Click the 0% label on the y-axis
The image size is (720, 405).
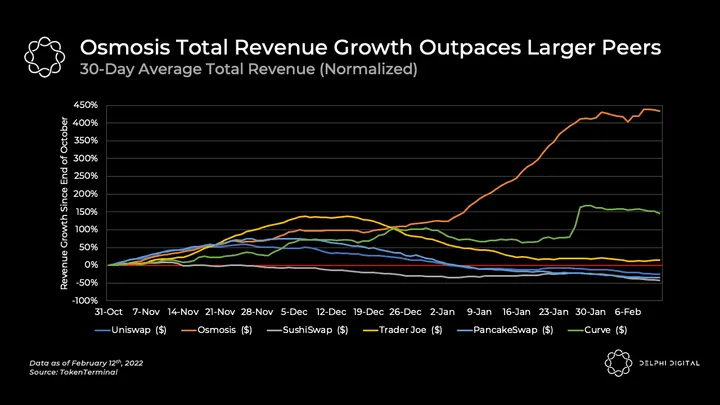pyautogui.click(x=90, y=265)
